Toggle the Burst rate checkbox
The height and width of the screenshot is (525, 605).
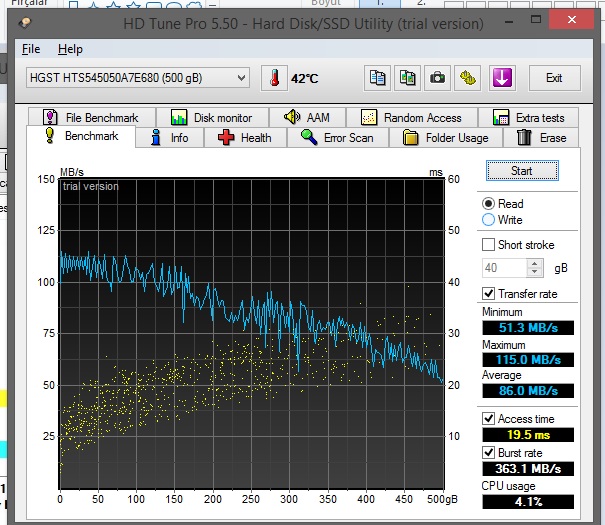[x=488, y=452]
